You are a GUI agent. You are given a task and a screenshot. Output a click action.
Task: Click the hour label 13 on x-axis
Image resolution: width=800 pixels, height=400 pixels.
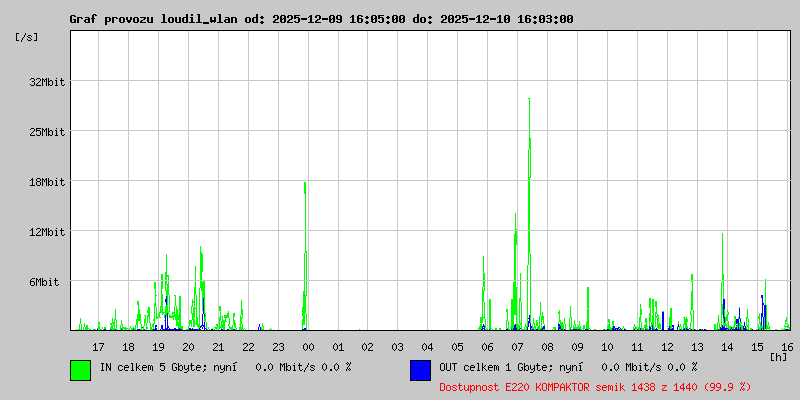[x=697, y=347]
